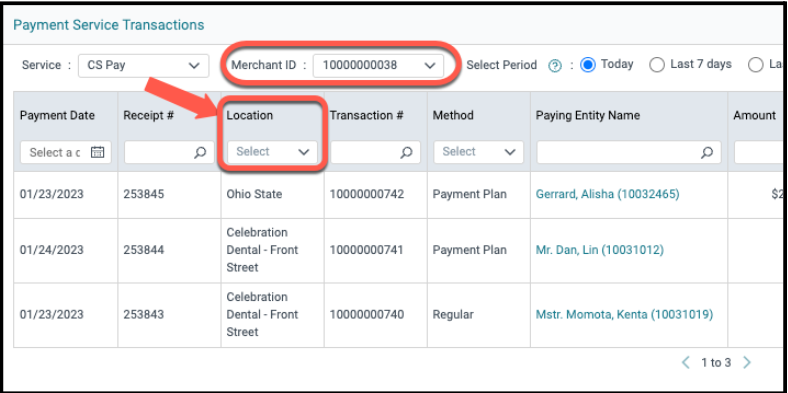Open Mr. Dan, Lin (10031012) link

click(x=600, y=250)
